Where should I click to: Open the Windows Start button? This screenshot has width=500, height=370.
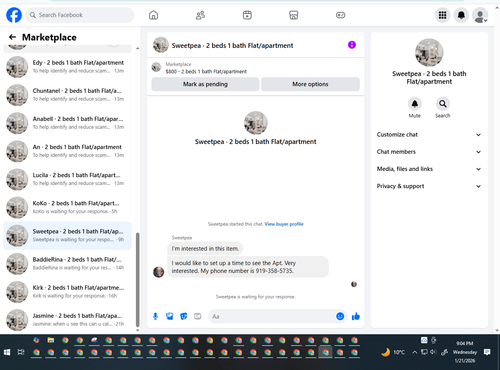[7, 352]
